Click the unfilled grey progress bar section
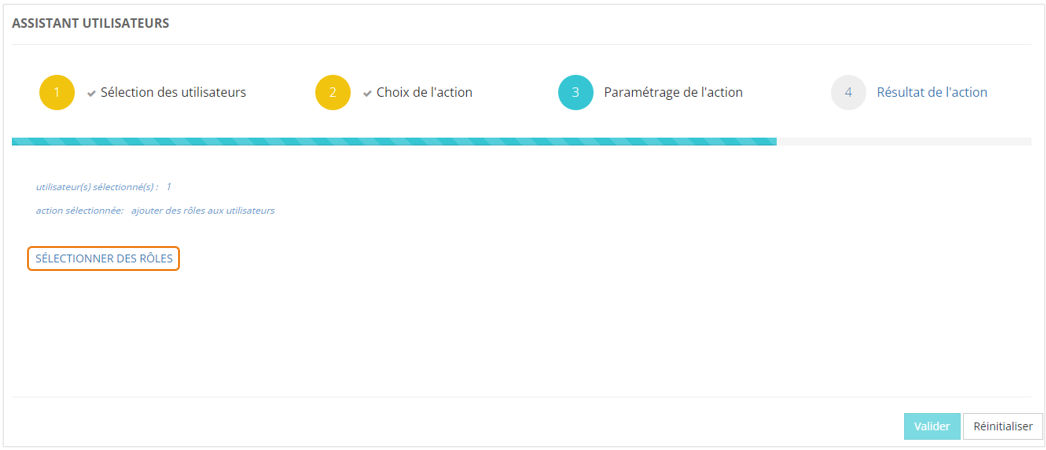Viewport: 1046px width, 450px height. pyautogui.click(x=903, y=142)
